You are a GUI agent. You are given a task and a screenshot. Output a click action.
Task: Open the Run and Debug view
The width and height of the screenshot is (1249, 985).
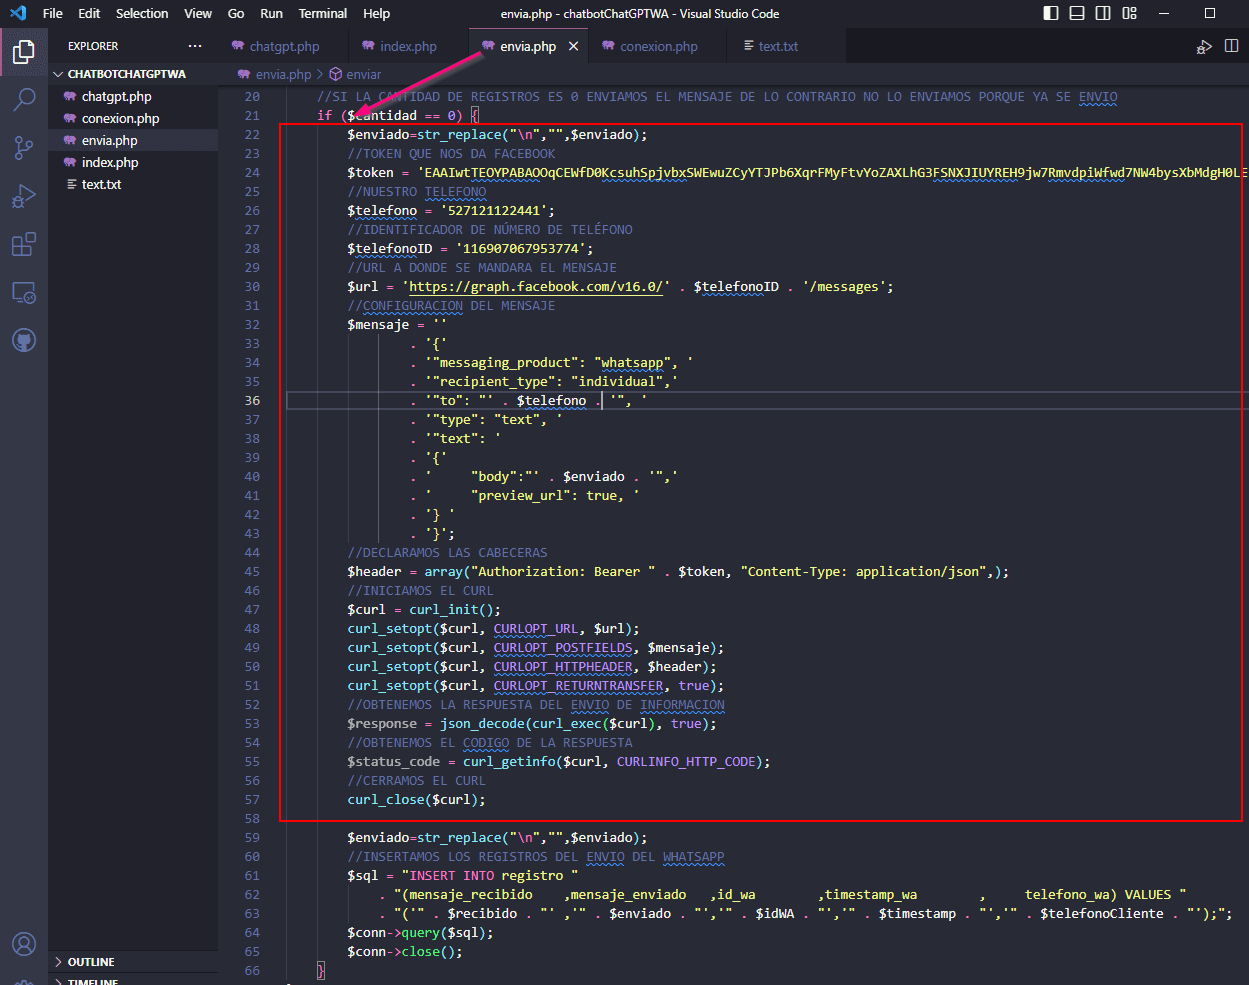22,195
